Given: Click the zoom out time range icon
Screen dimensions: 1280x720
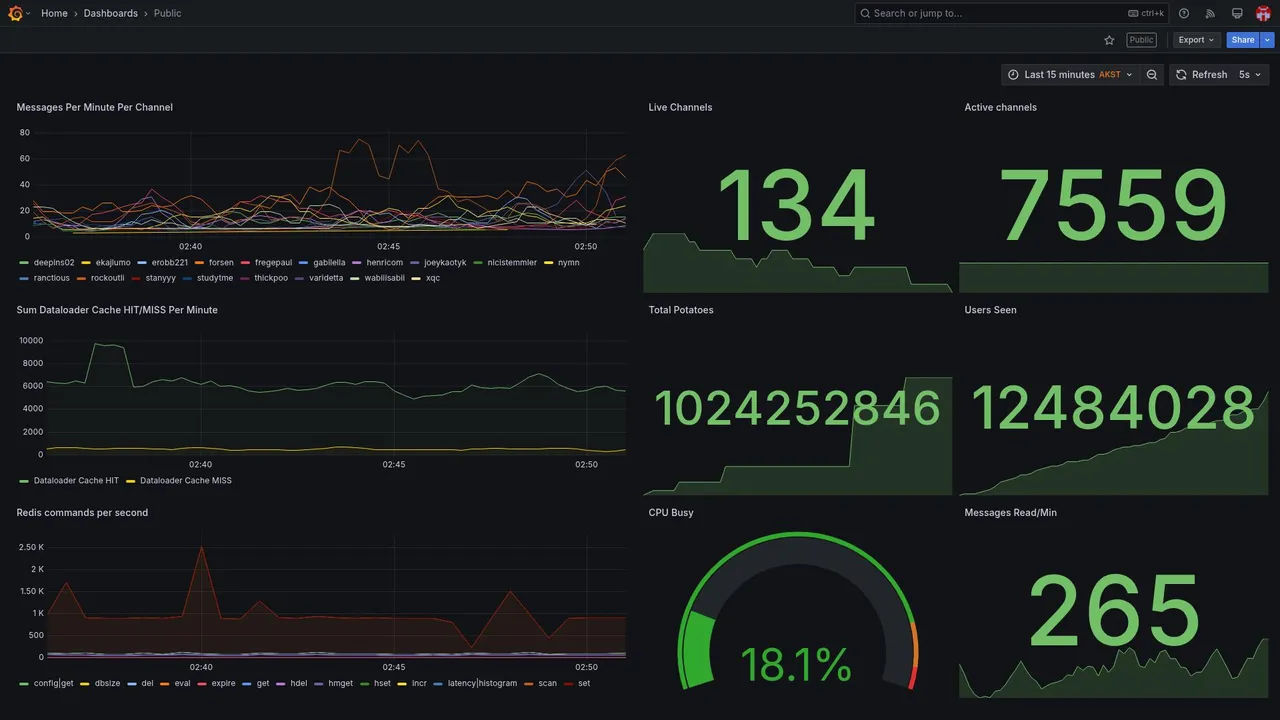Looking at the screenshot, I should 1152,75.
